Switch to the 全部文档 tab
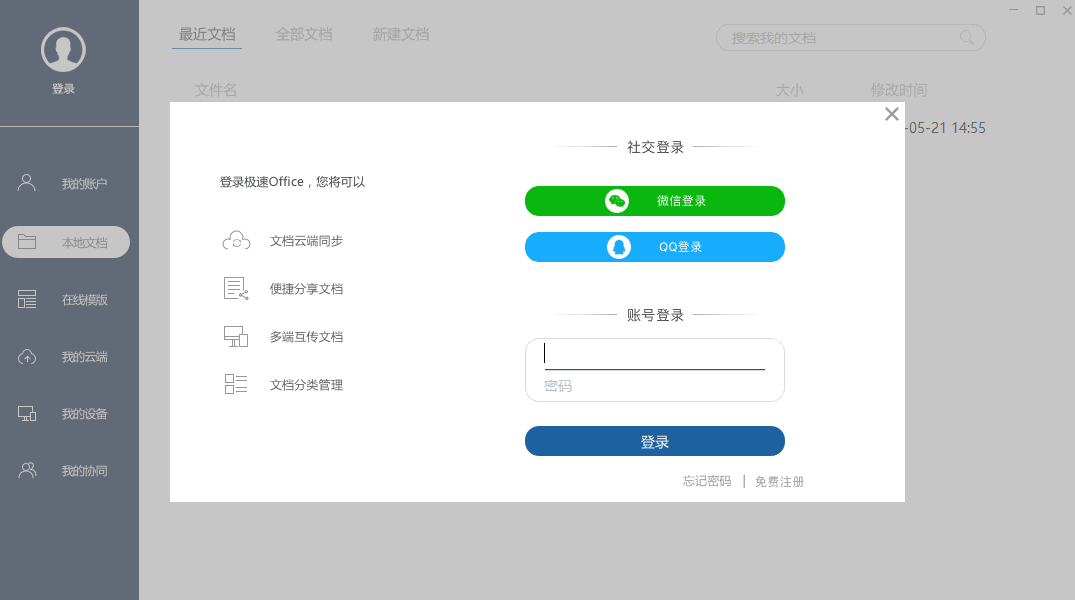The width and height of the screenshot is (1075, 600). click(x=304, y=33)
